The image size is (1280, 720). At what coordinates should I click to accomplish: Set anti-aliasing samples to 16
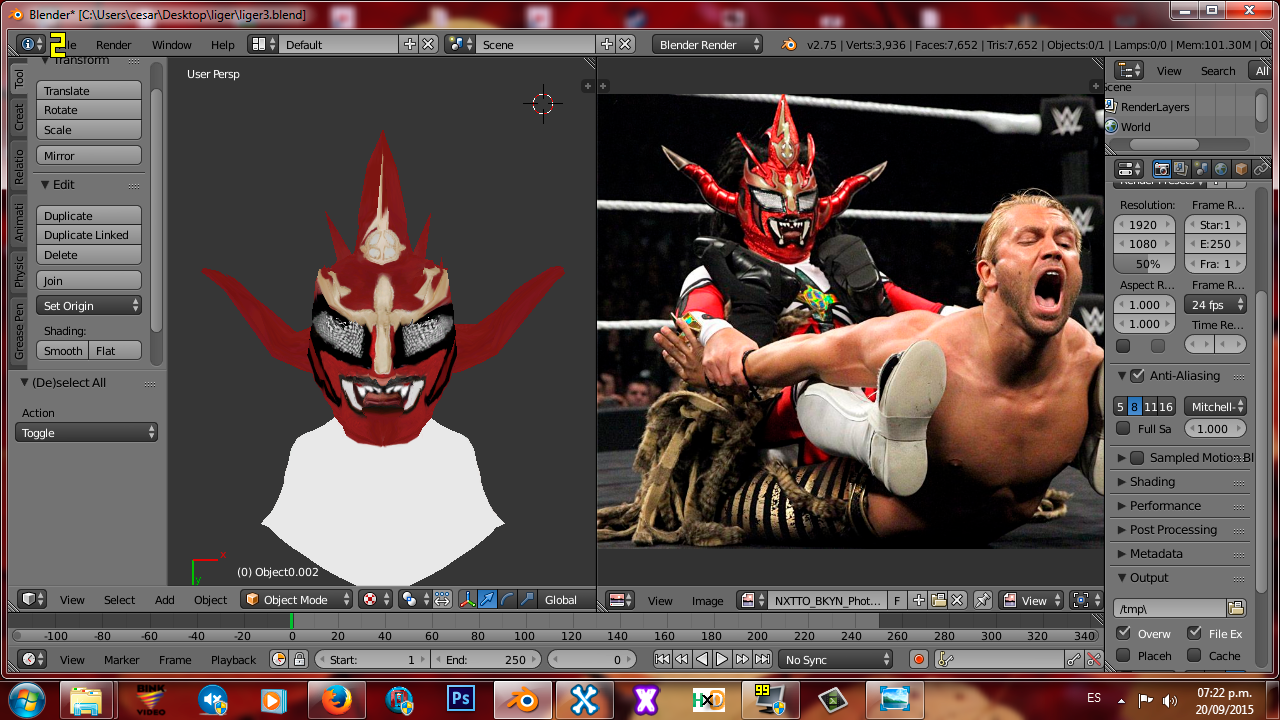[x=1166, y=406]
